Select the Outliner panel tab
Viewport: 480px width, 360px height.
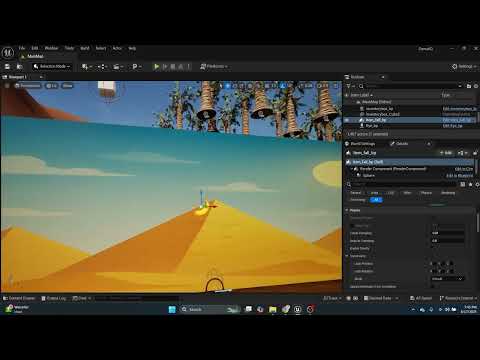click(x=357, y=77)
